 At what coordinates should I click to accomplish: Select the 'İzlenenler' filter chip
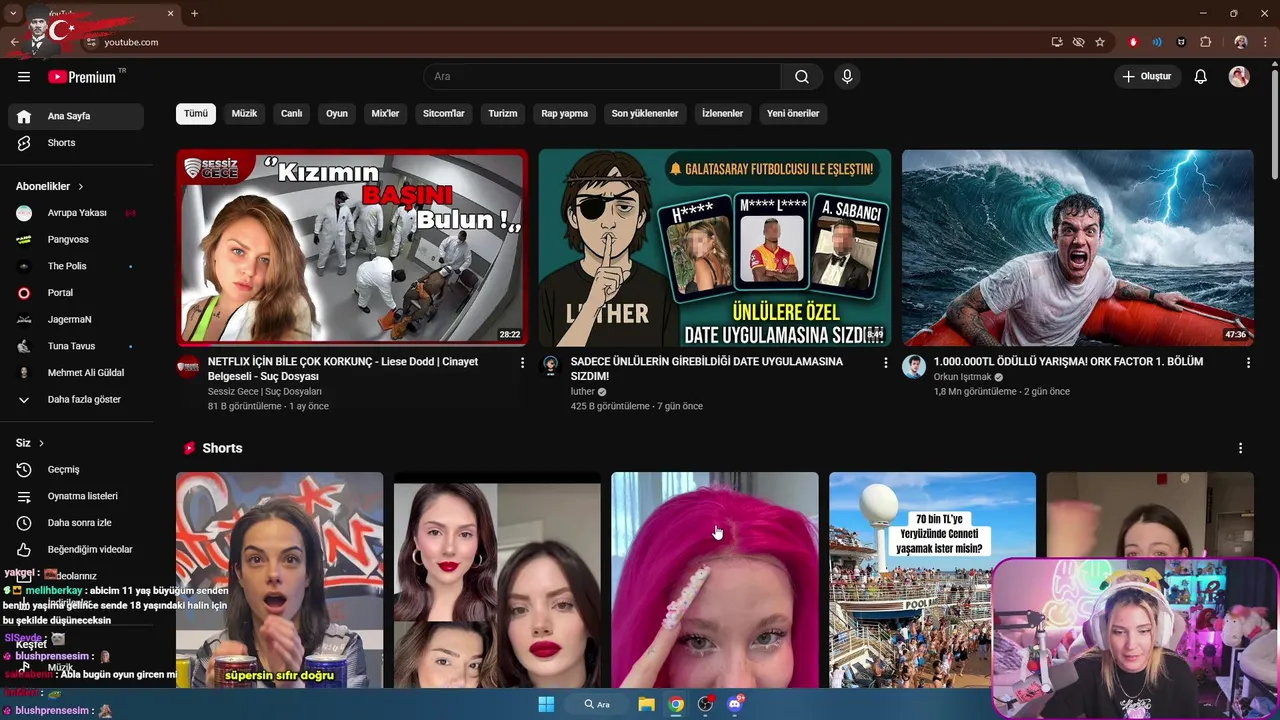[722, 114]
